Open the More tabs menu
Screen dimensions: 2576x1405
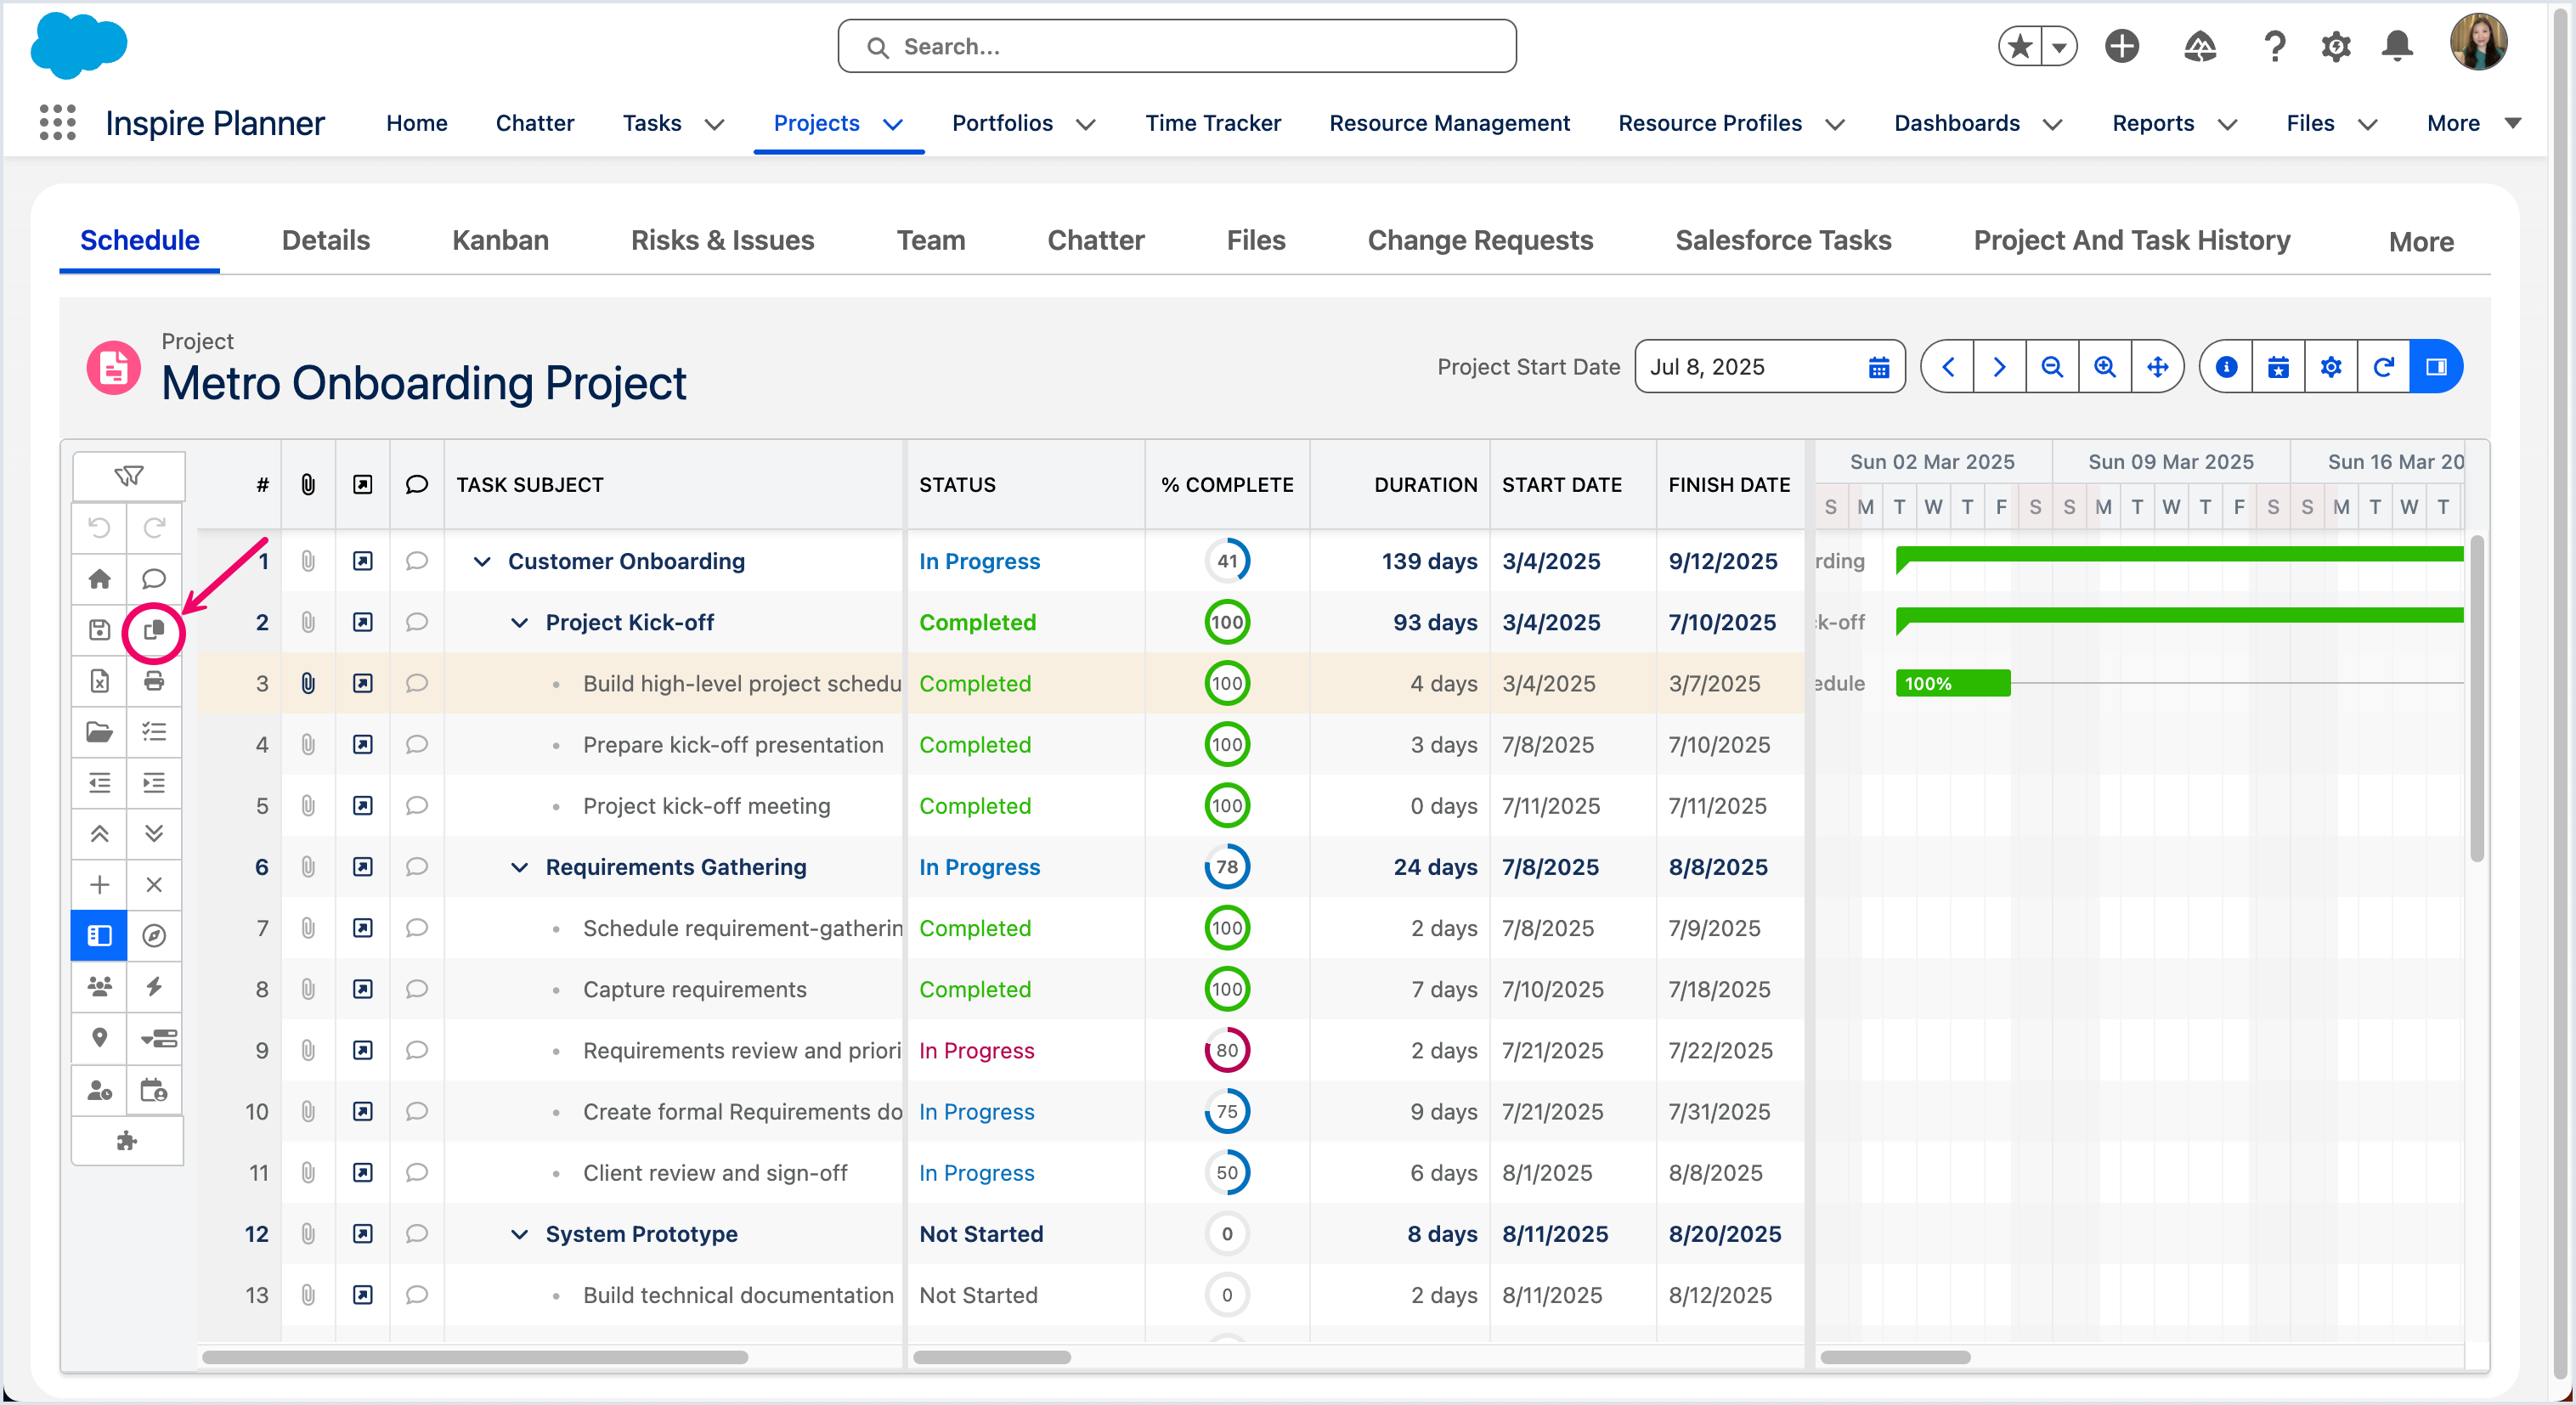(x=2421, y=241)
